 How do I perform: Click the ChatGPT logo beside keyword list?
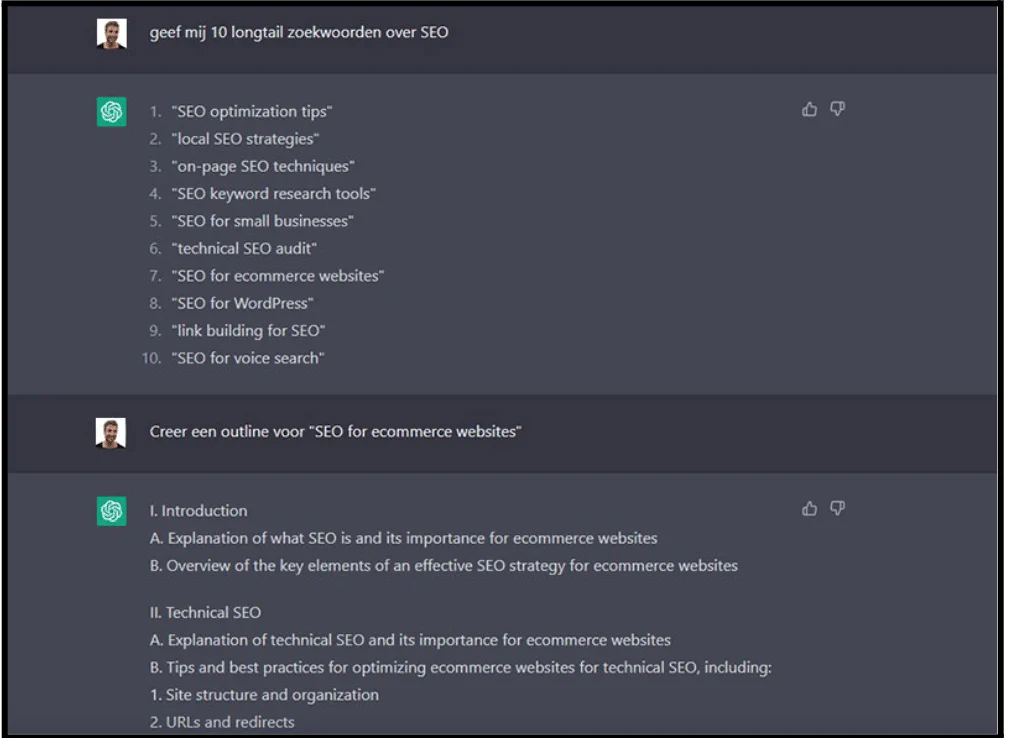point(111,111)
